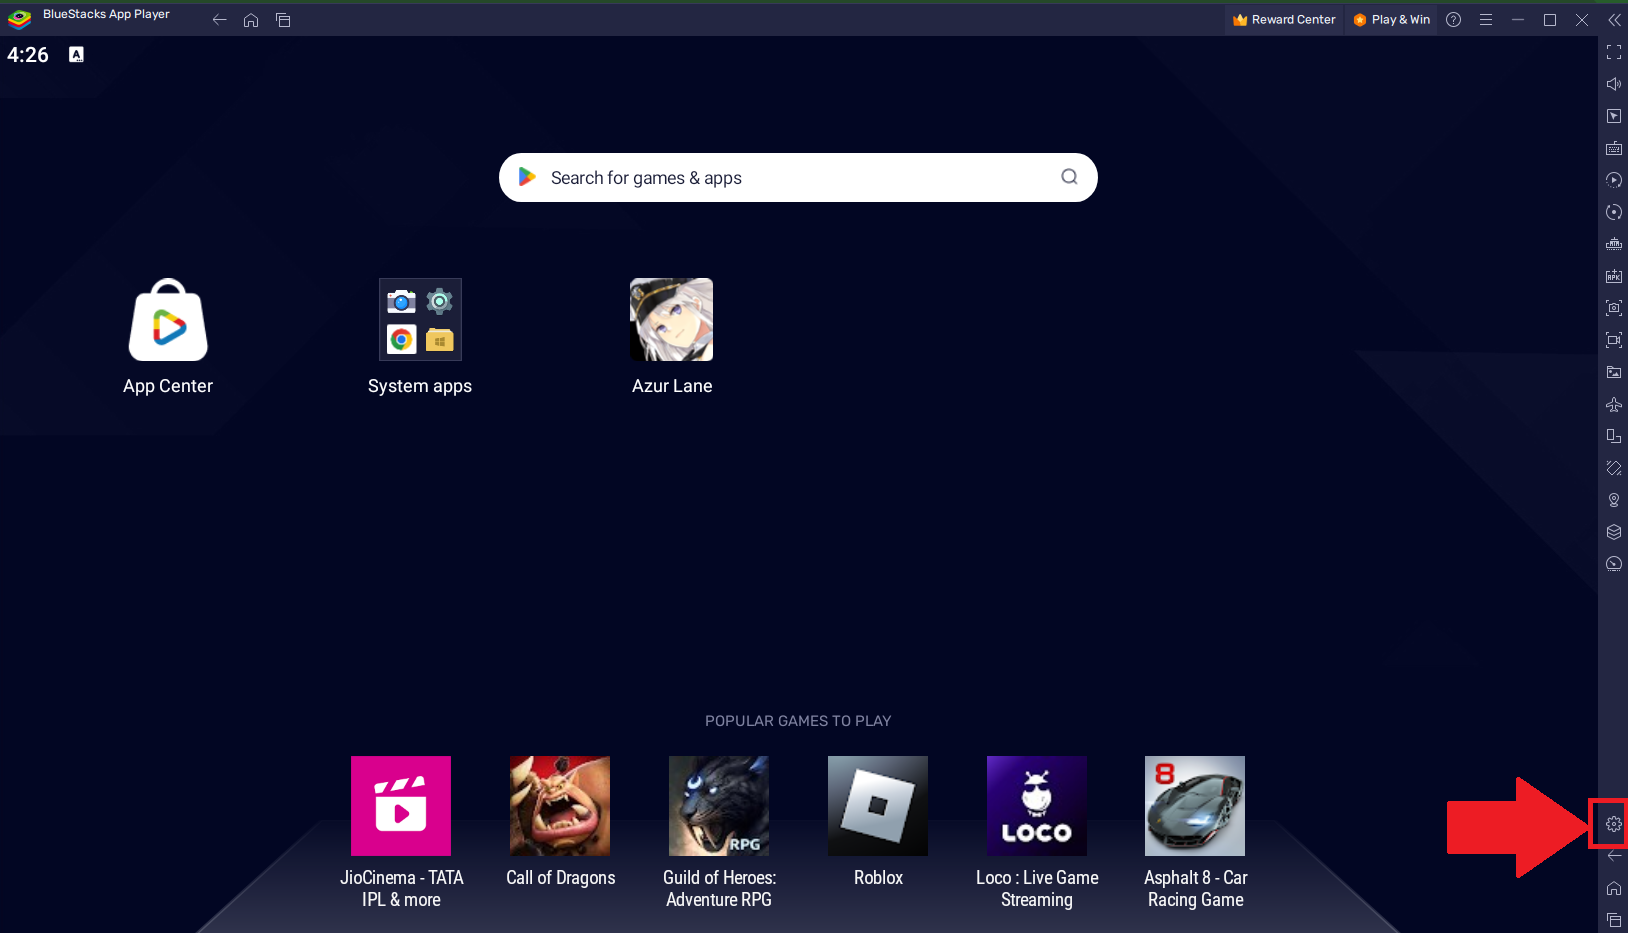This screenshot has width=1628, height=933.
Task: Click the keyboard input indicator in status bar
Action: [x=76, y=55]
